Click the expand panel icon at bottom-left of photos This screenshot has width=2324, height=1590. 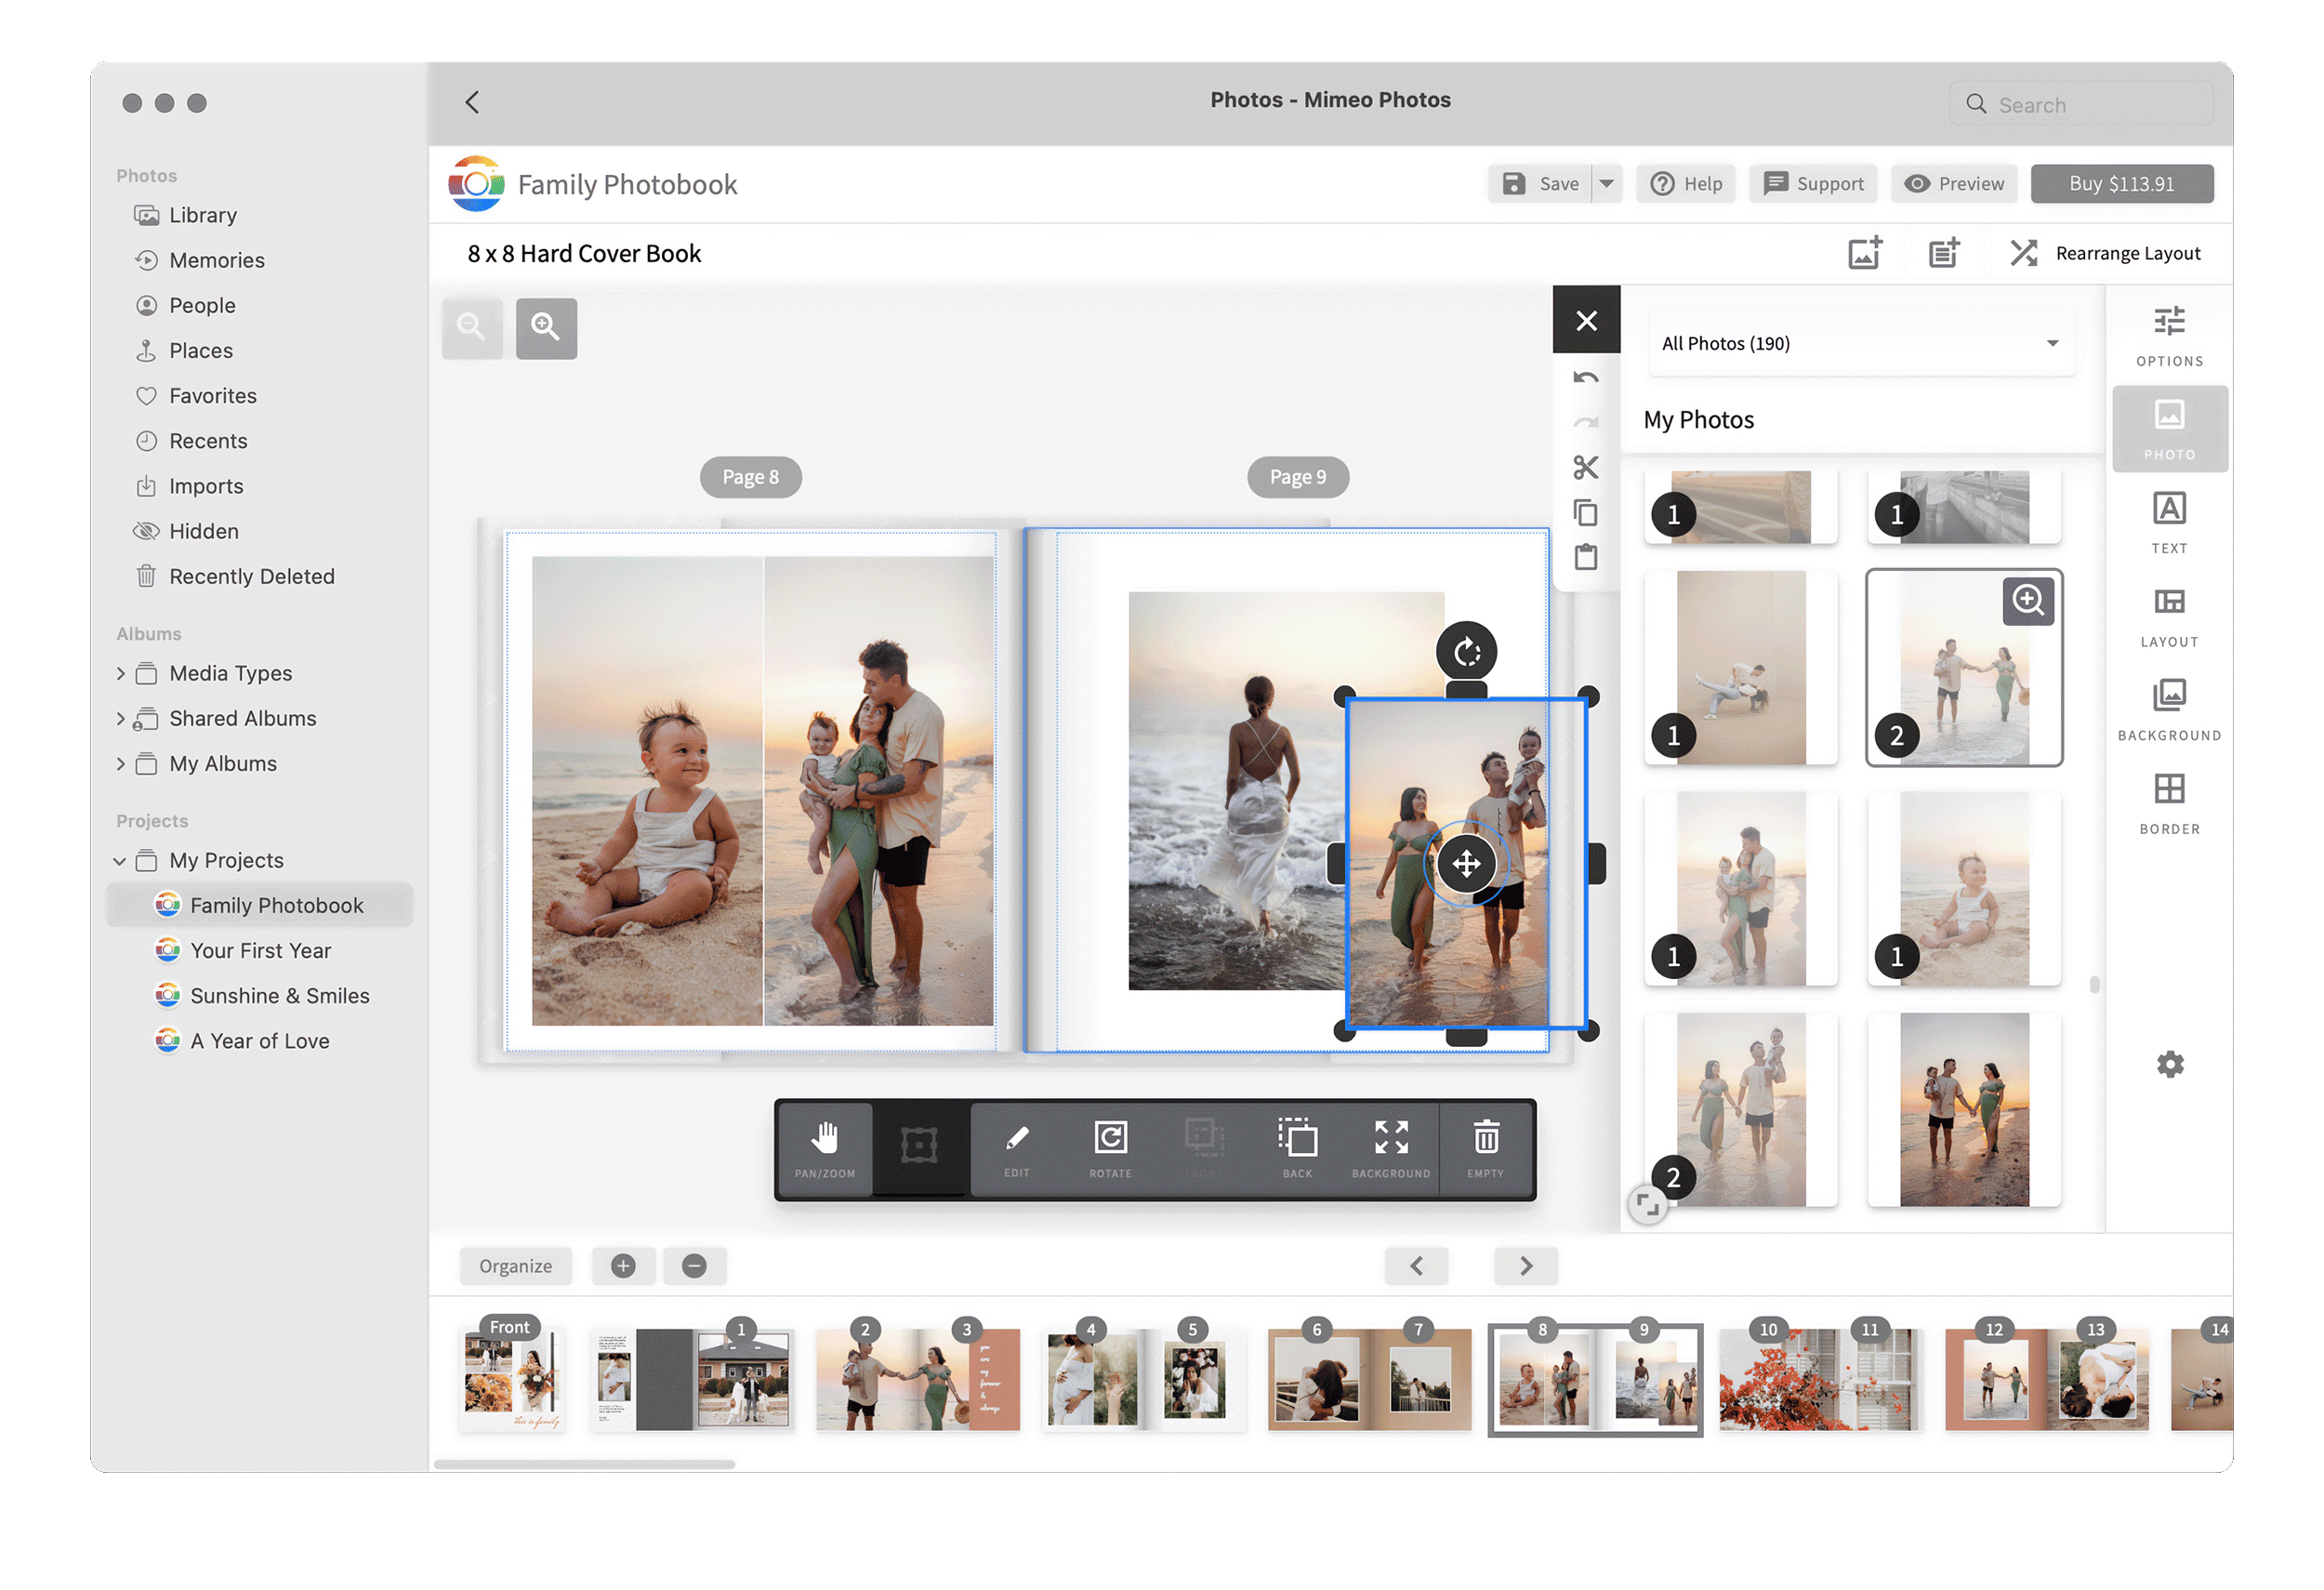click(x=1647, y=1204)
